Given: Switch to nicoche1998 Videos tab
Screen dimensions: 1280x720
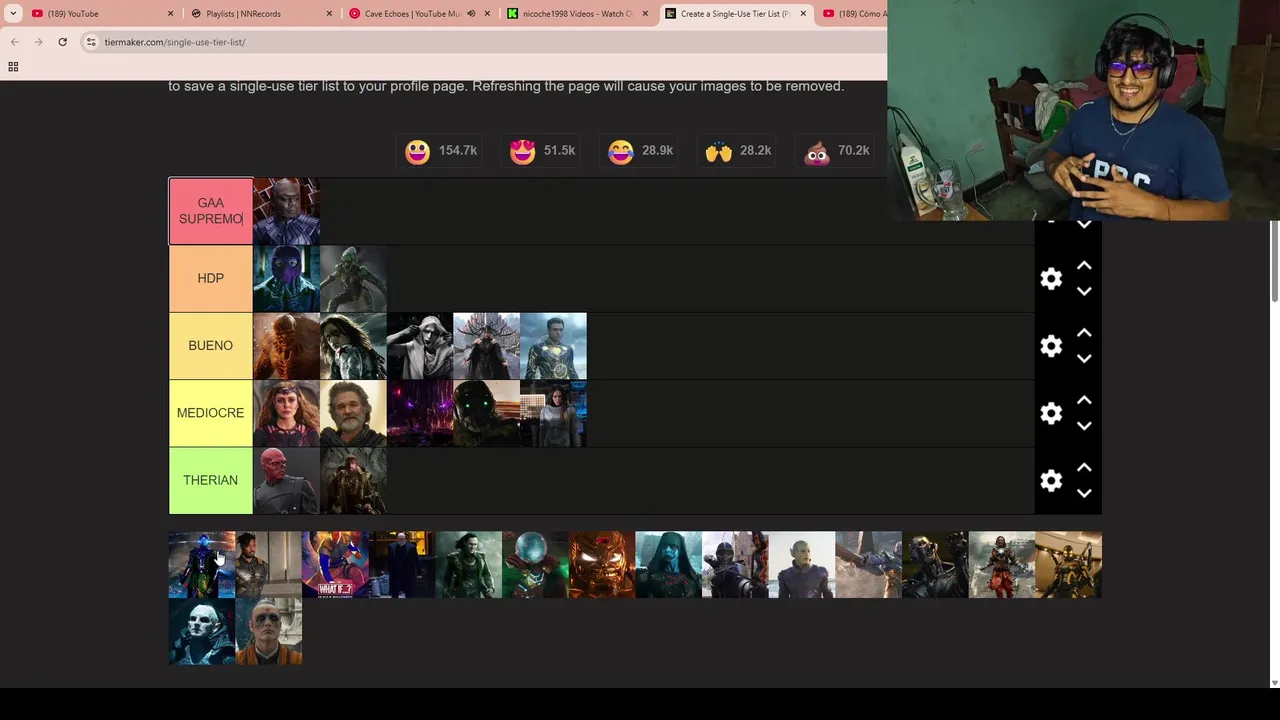Looking at the screenshot, I should click(x=579, y=14).
